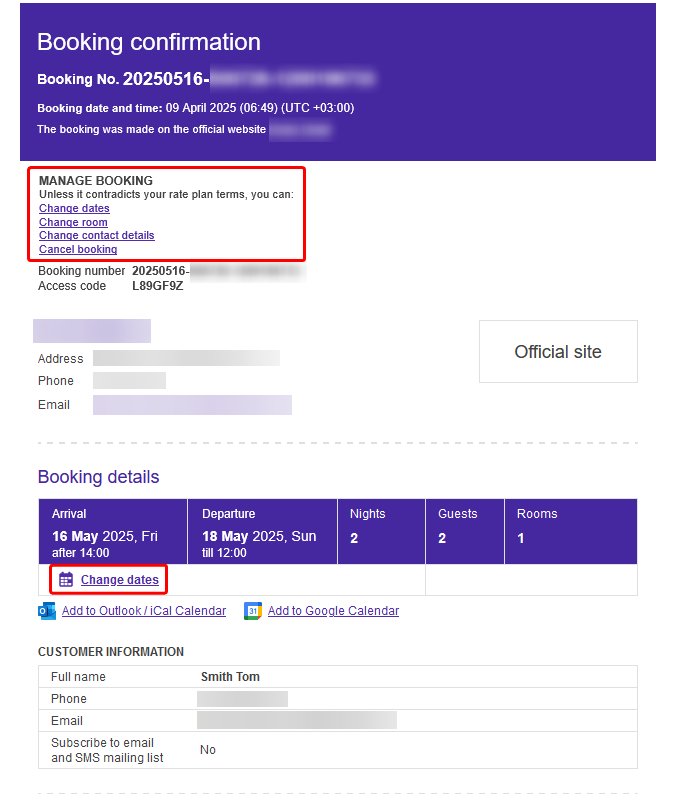
Task: Click the Official site button
Action: click(558, 351)
